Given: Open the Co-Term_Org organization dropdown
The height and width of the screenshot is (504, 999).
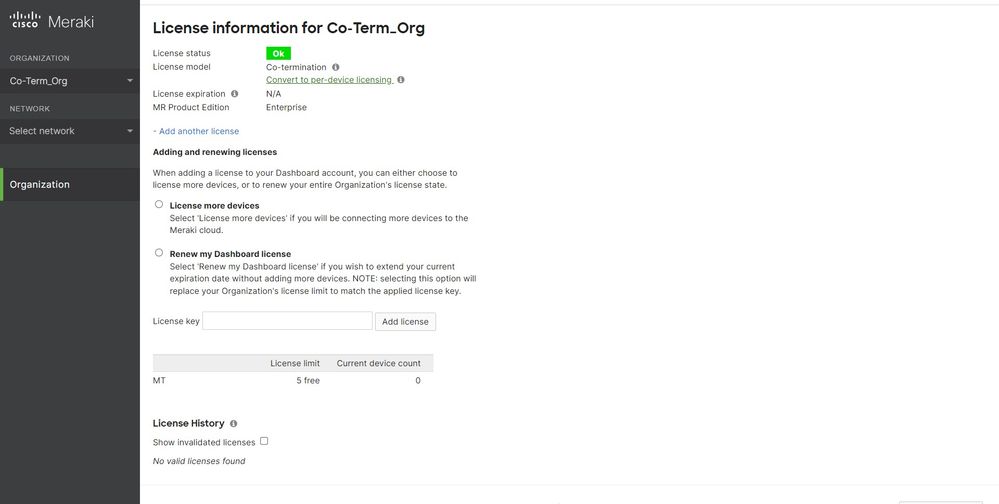Looking at the screenshot, I should tap(70, 81).
